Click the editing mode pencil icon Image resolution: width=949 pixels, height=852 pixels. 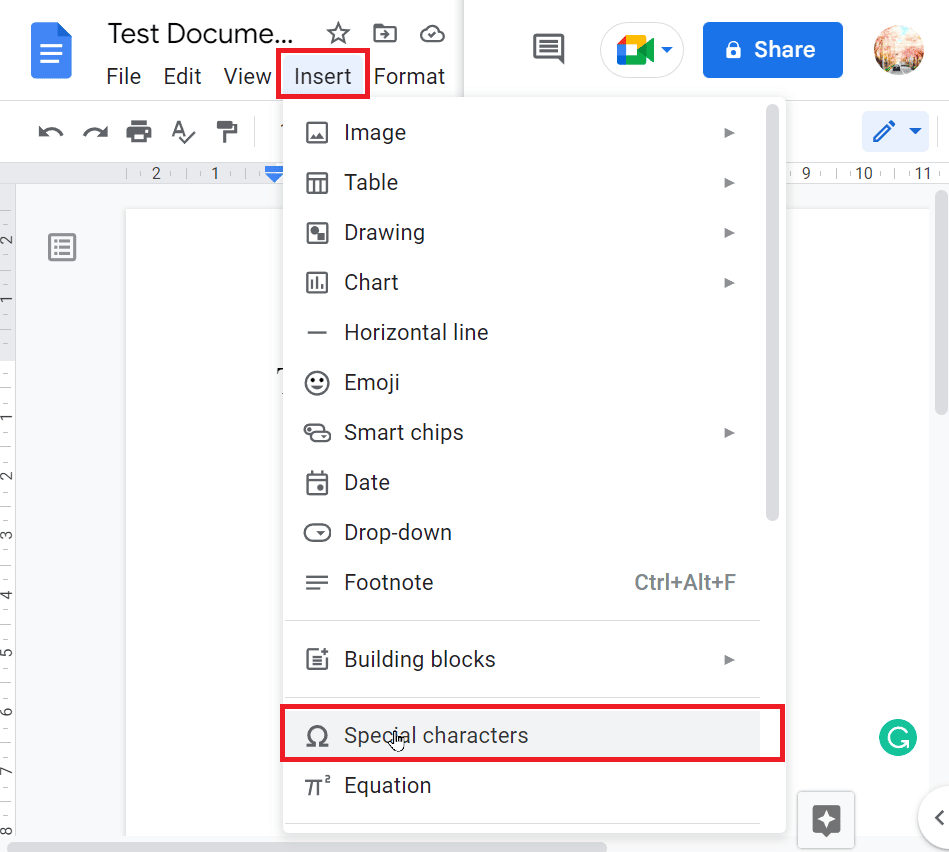click(884, 131)
